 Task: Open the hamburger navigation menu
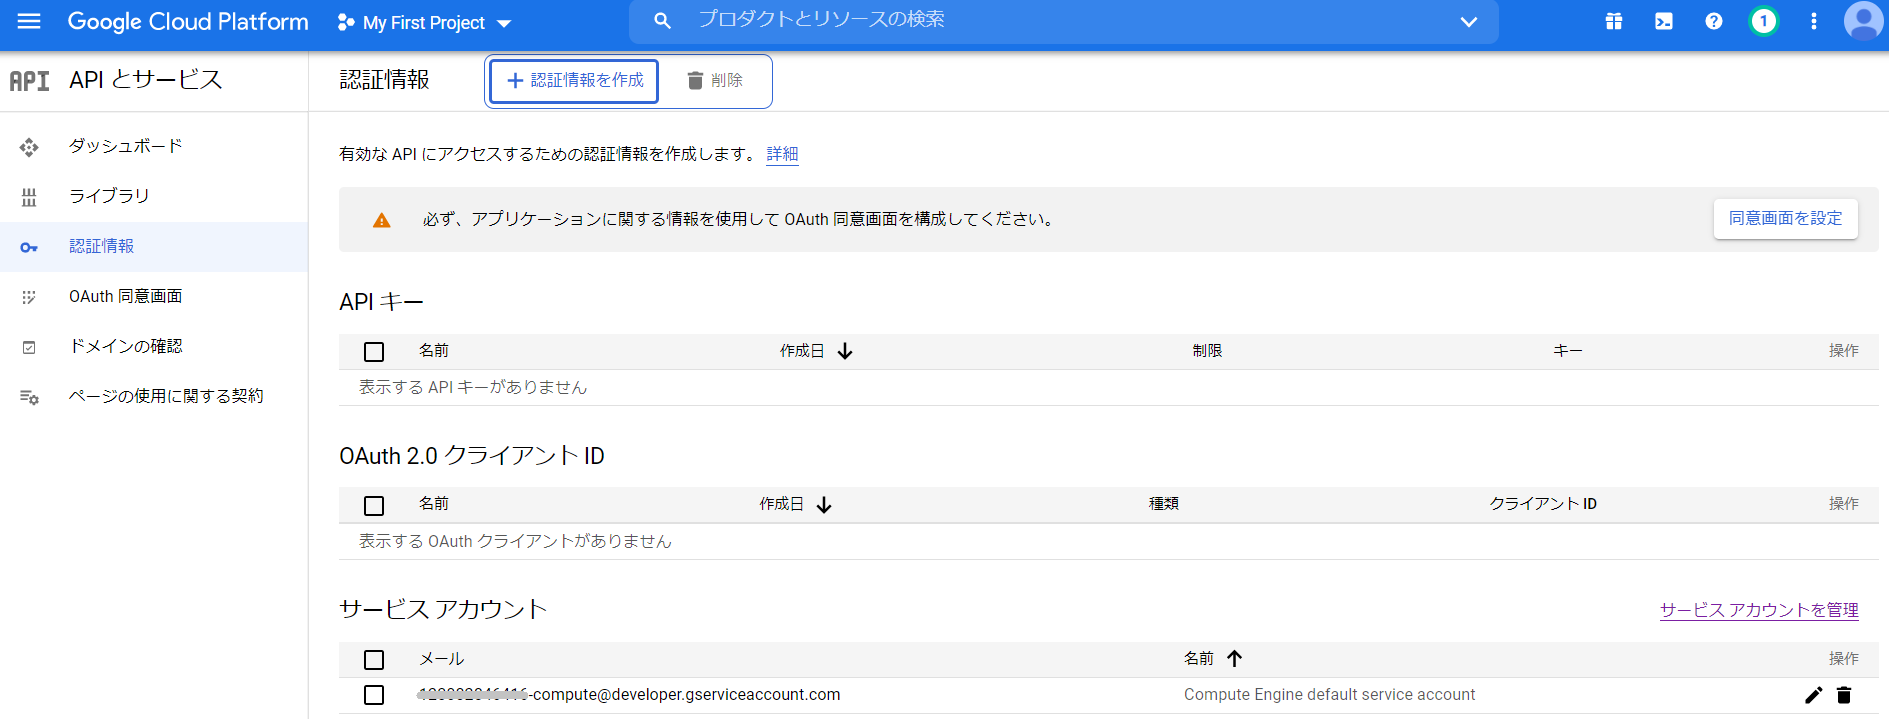(x=29, y=21)
